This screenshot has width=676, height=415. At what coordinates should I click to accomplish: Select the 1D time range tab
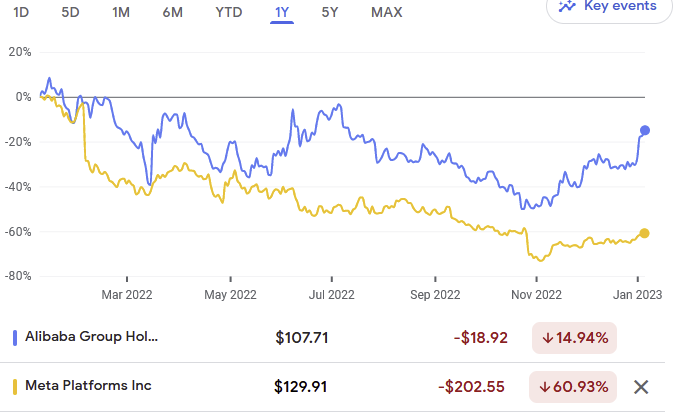21,12
